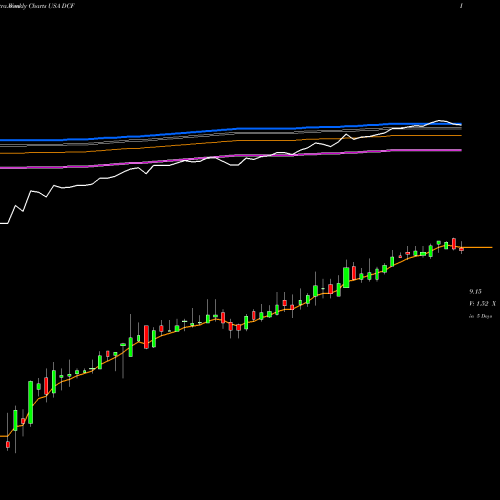This screenshot has height=500, width=500.
Task: Click the 'in 5 Days' label
Action: 481,316
